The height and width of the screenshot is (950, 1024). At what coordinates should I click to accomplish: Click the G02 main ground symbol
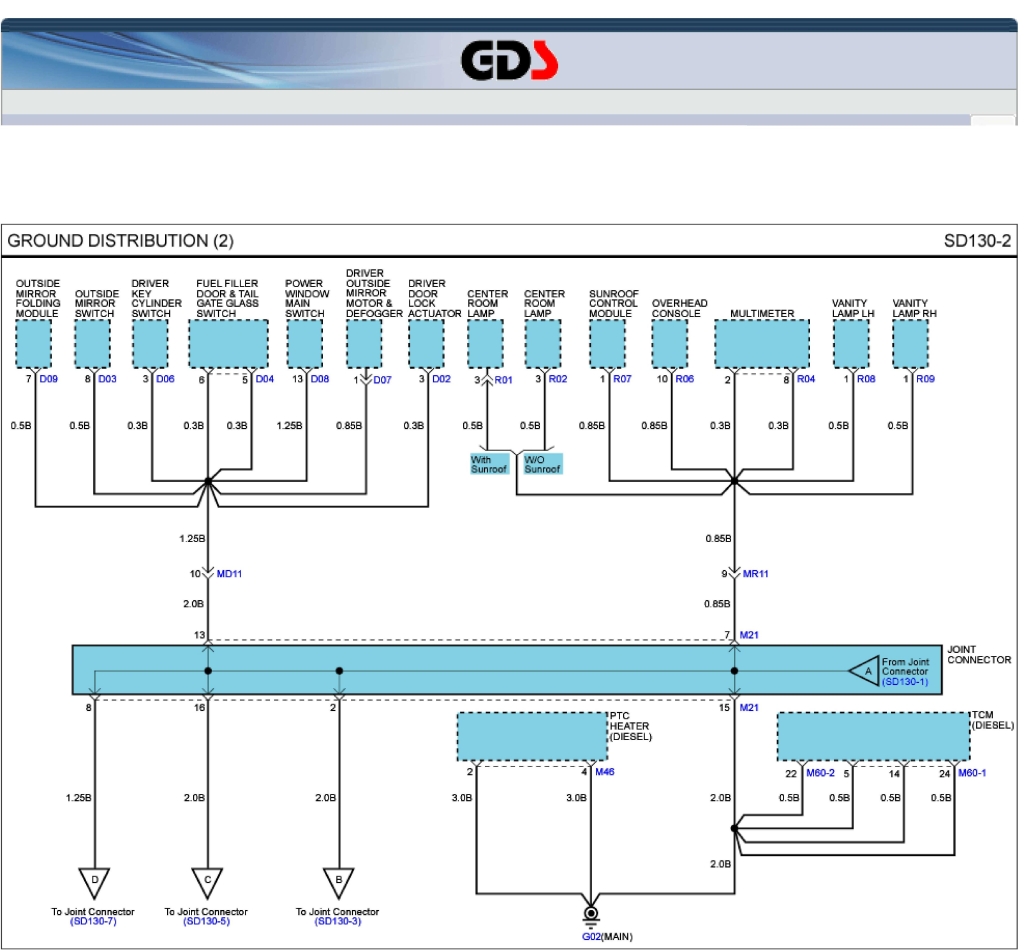point(591,915)
